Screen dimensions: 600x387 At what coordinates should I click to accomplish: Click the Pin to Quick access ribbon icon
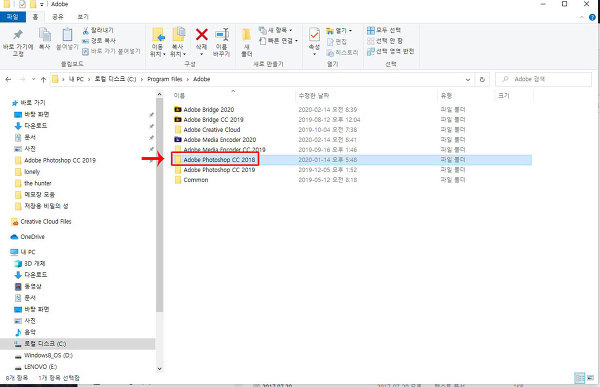[x=18, y=35]
